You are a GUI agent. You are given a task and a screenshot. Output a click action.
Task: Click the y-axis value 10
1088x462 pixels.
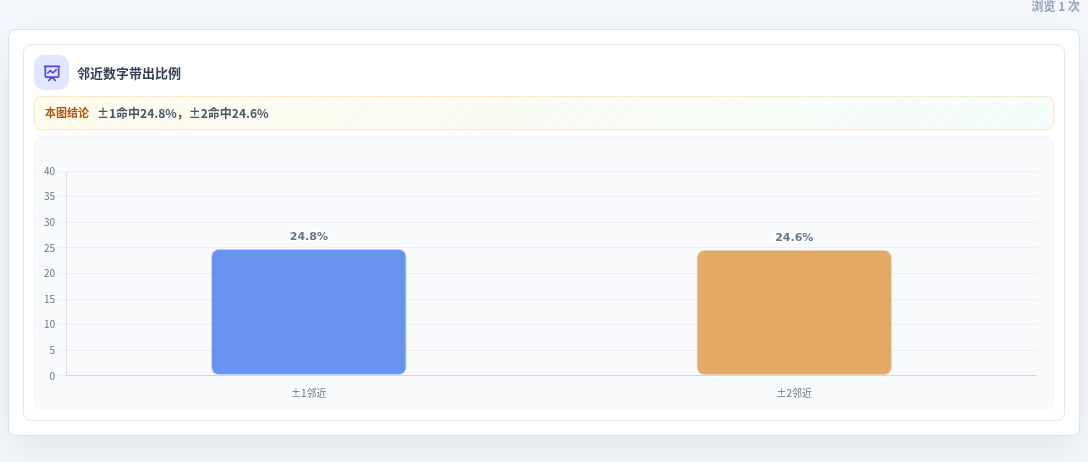pyautogui.click(x=49, y=325)
